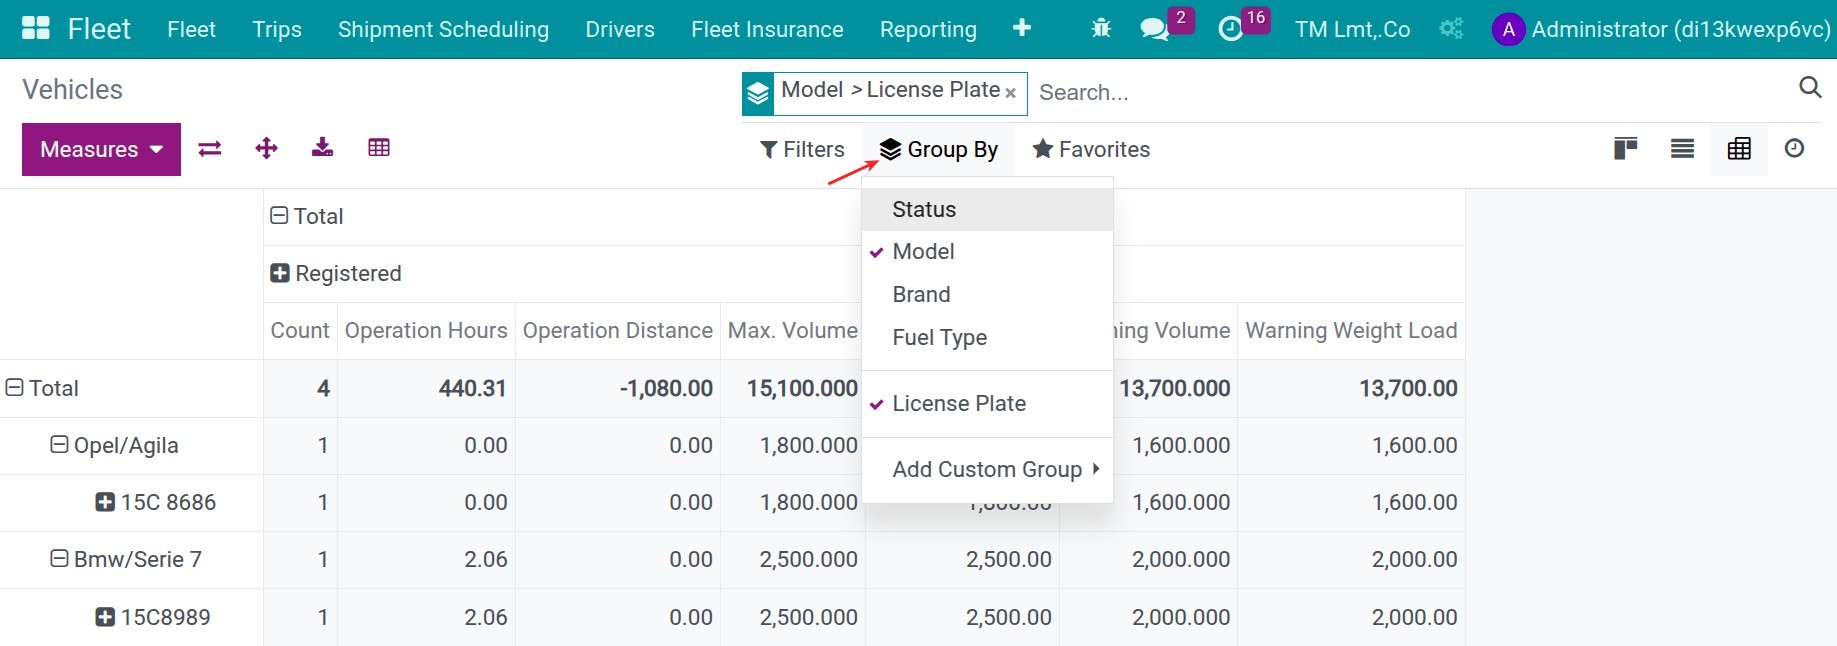Click the gears settings icon

point(1451,29)
